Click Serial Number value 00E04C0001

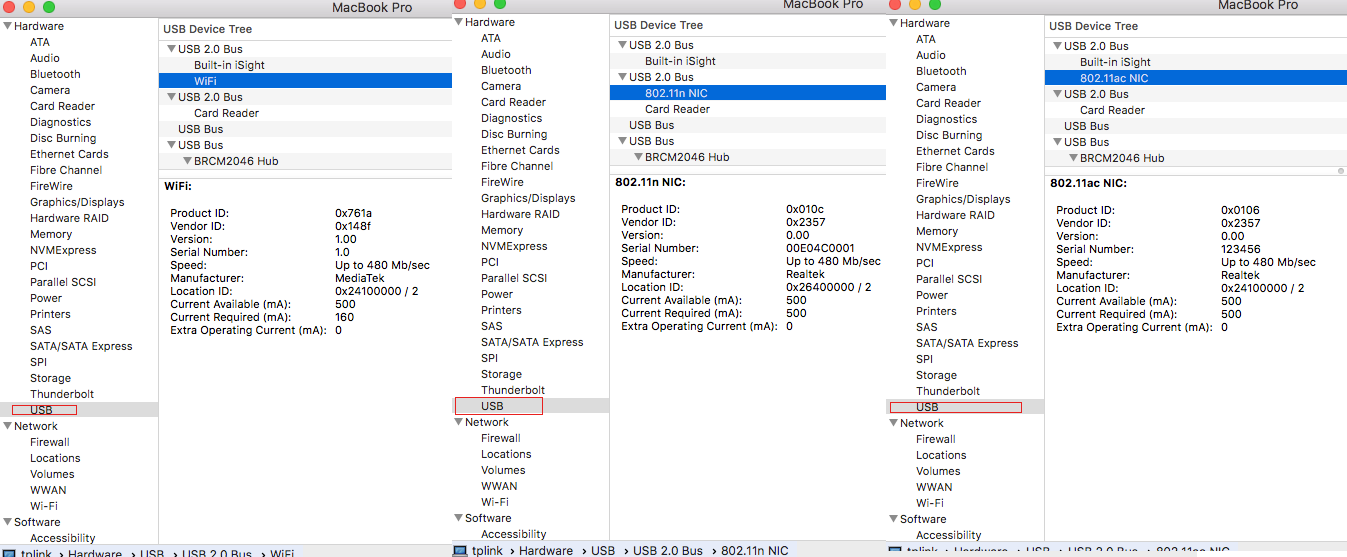click(x=820, y=248)
